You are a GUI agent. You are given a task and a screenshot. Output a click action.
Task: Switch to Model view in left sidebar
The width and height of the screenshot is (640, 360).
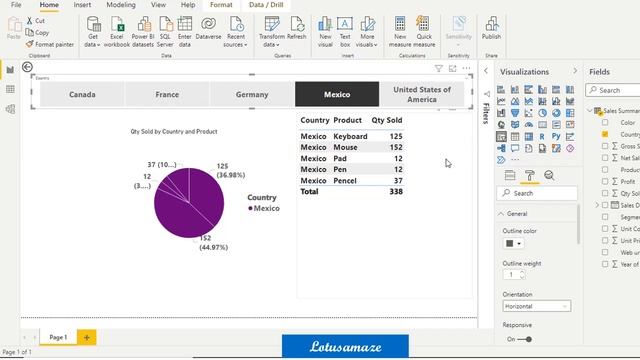[10, 109]
